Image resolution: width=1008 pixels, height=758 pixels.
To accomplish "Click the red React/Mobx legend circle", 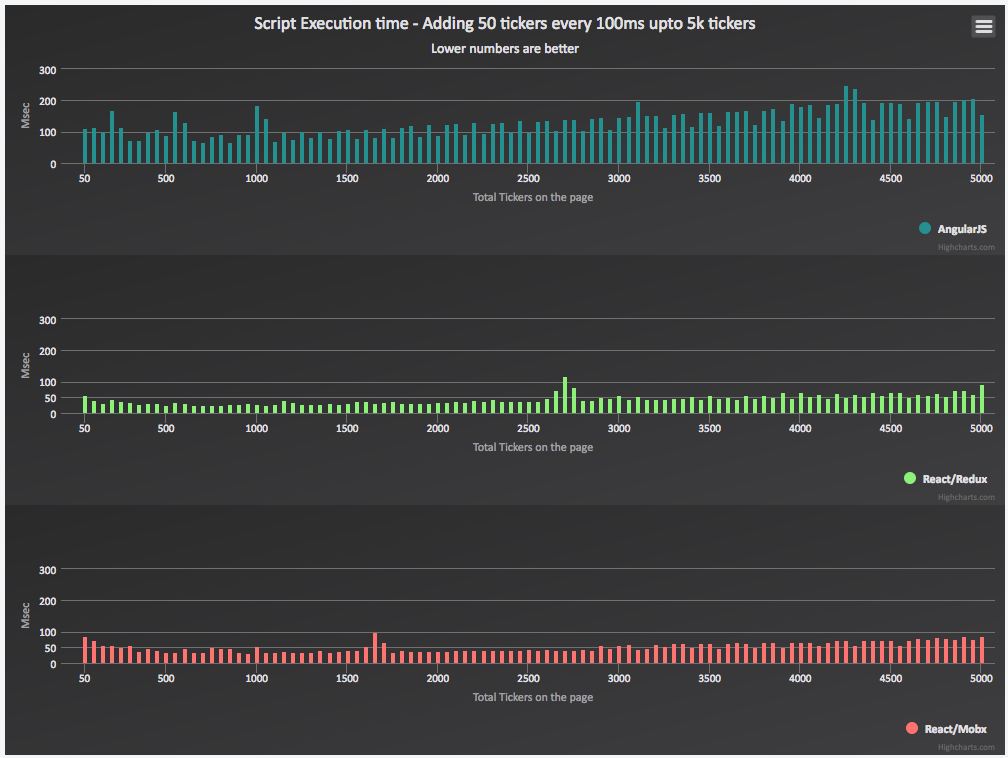I will [x=912, y=728].
